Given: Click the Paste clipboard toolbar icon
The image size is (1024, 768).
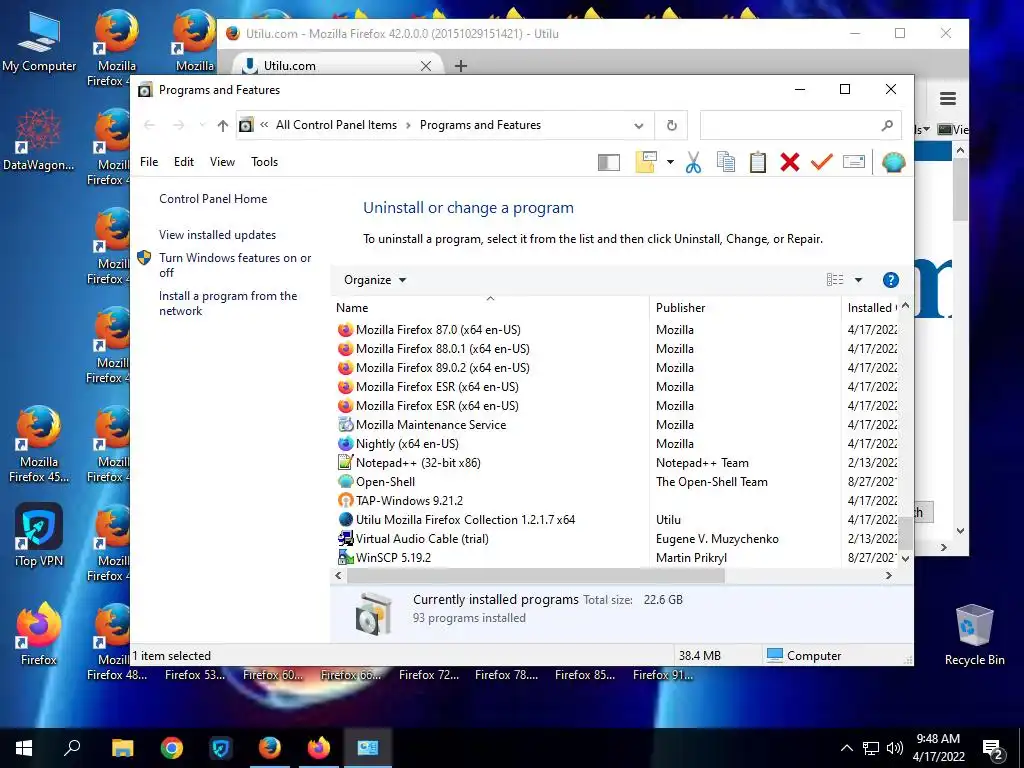Looking at the screenshot, I should tap(758, 162).
